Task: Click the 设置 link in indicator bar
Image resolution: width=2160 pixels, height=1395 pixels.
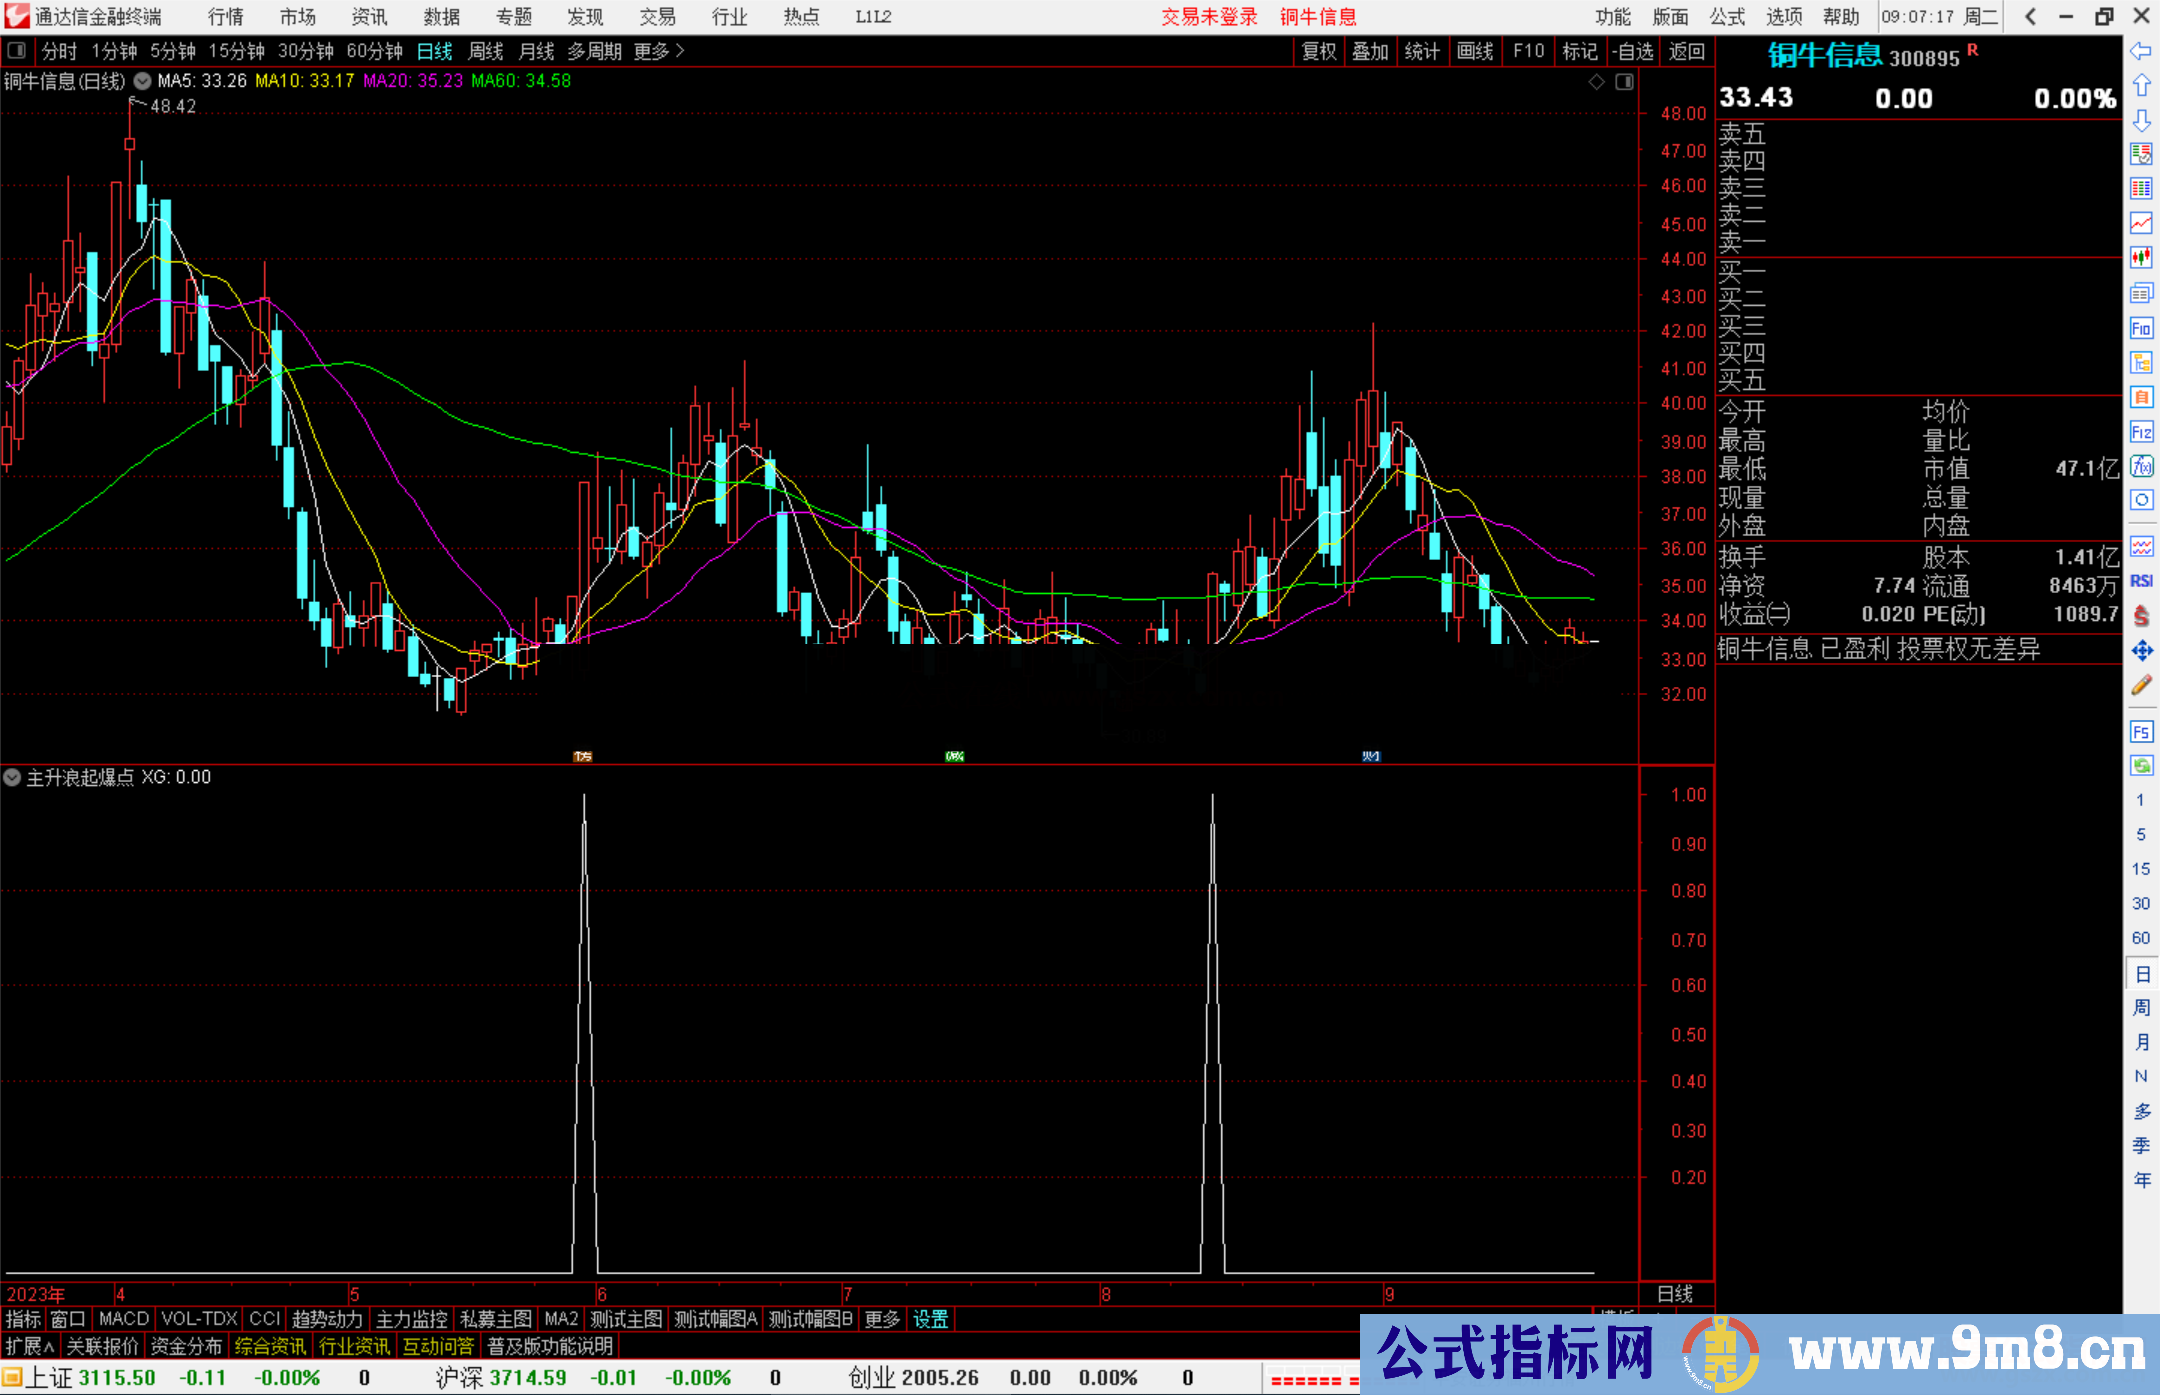Action: point(930,1319)
